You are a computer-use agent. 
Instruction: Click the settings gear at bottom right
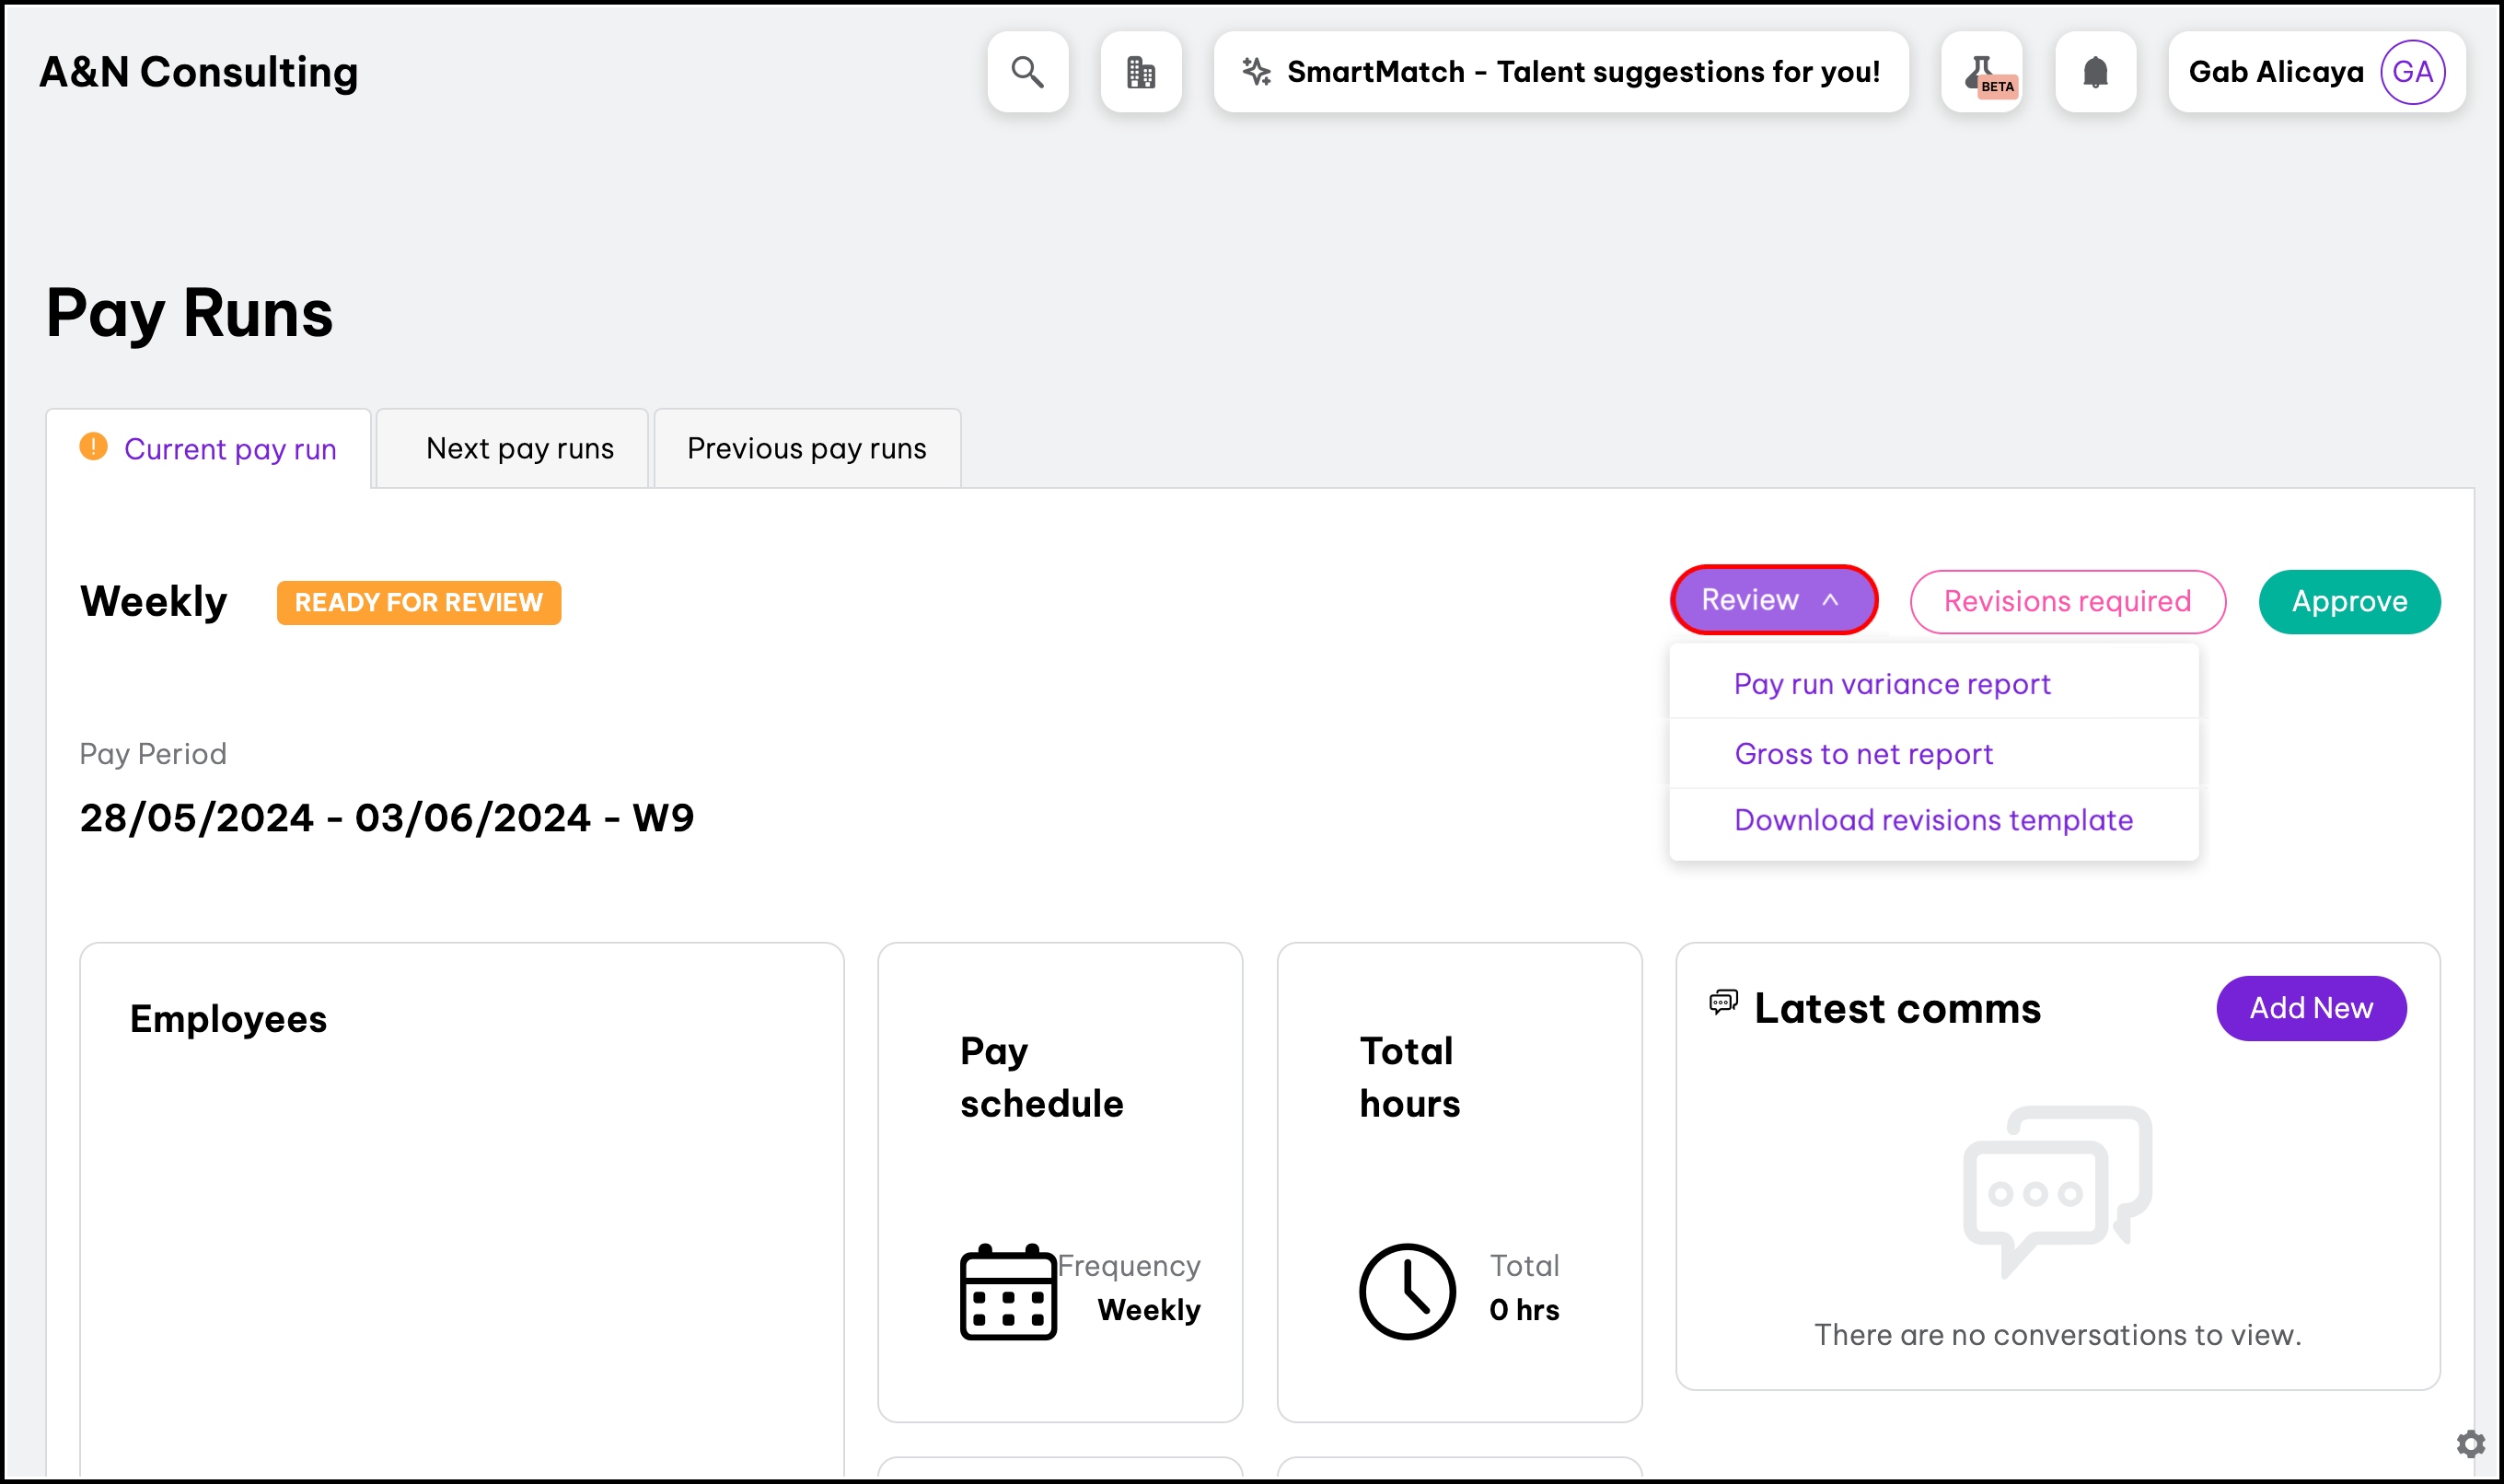click(2470, 1444)
